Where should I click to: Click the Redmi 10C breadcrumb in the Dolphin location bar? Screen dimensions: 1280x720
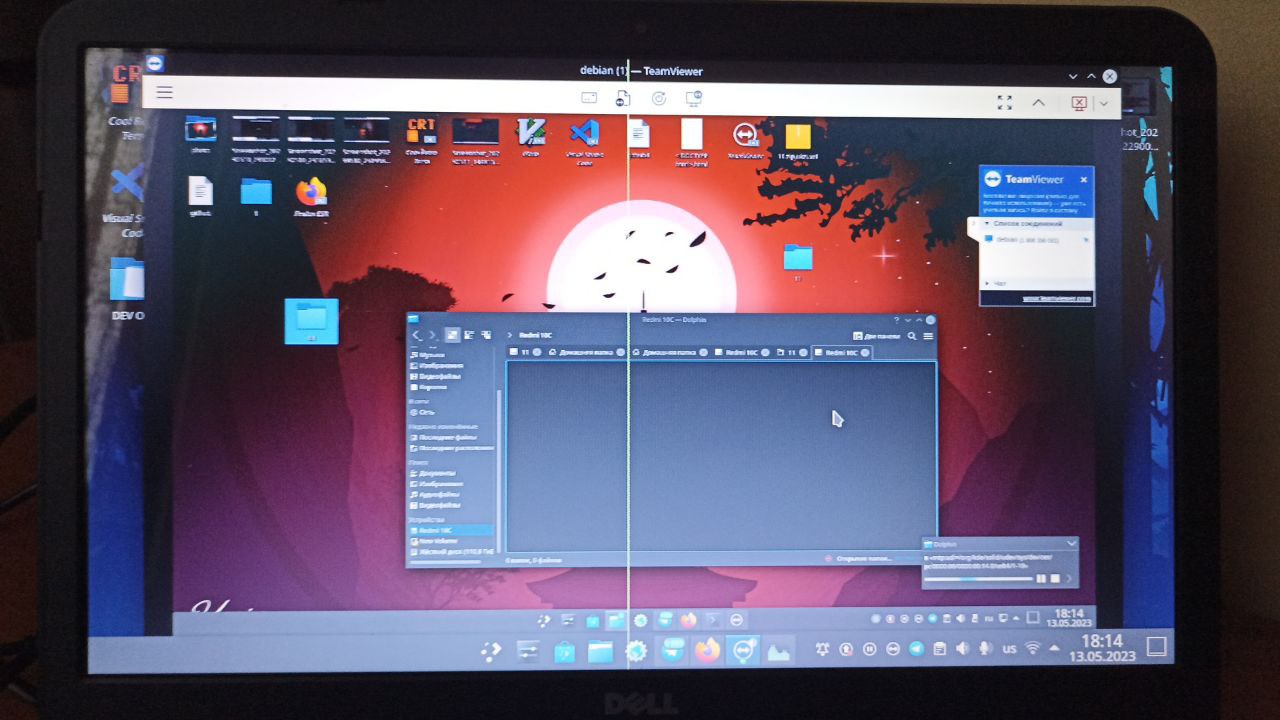tap(535, 335)
